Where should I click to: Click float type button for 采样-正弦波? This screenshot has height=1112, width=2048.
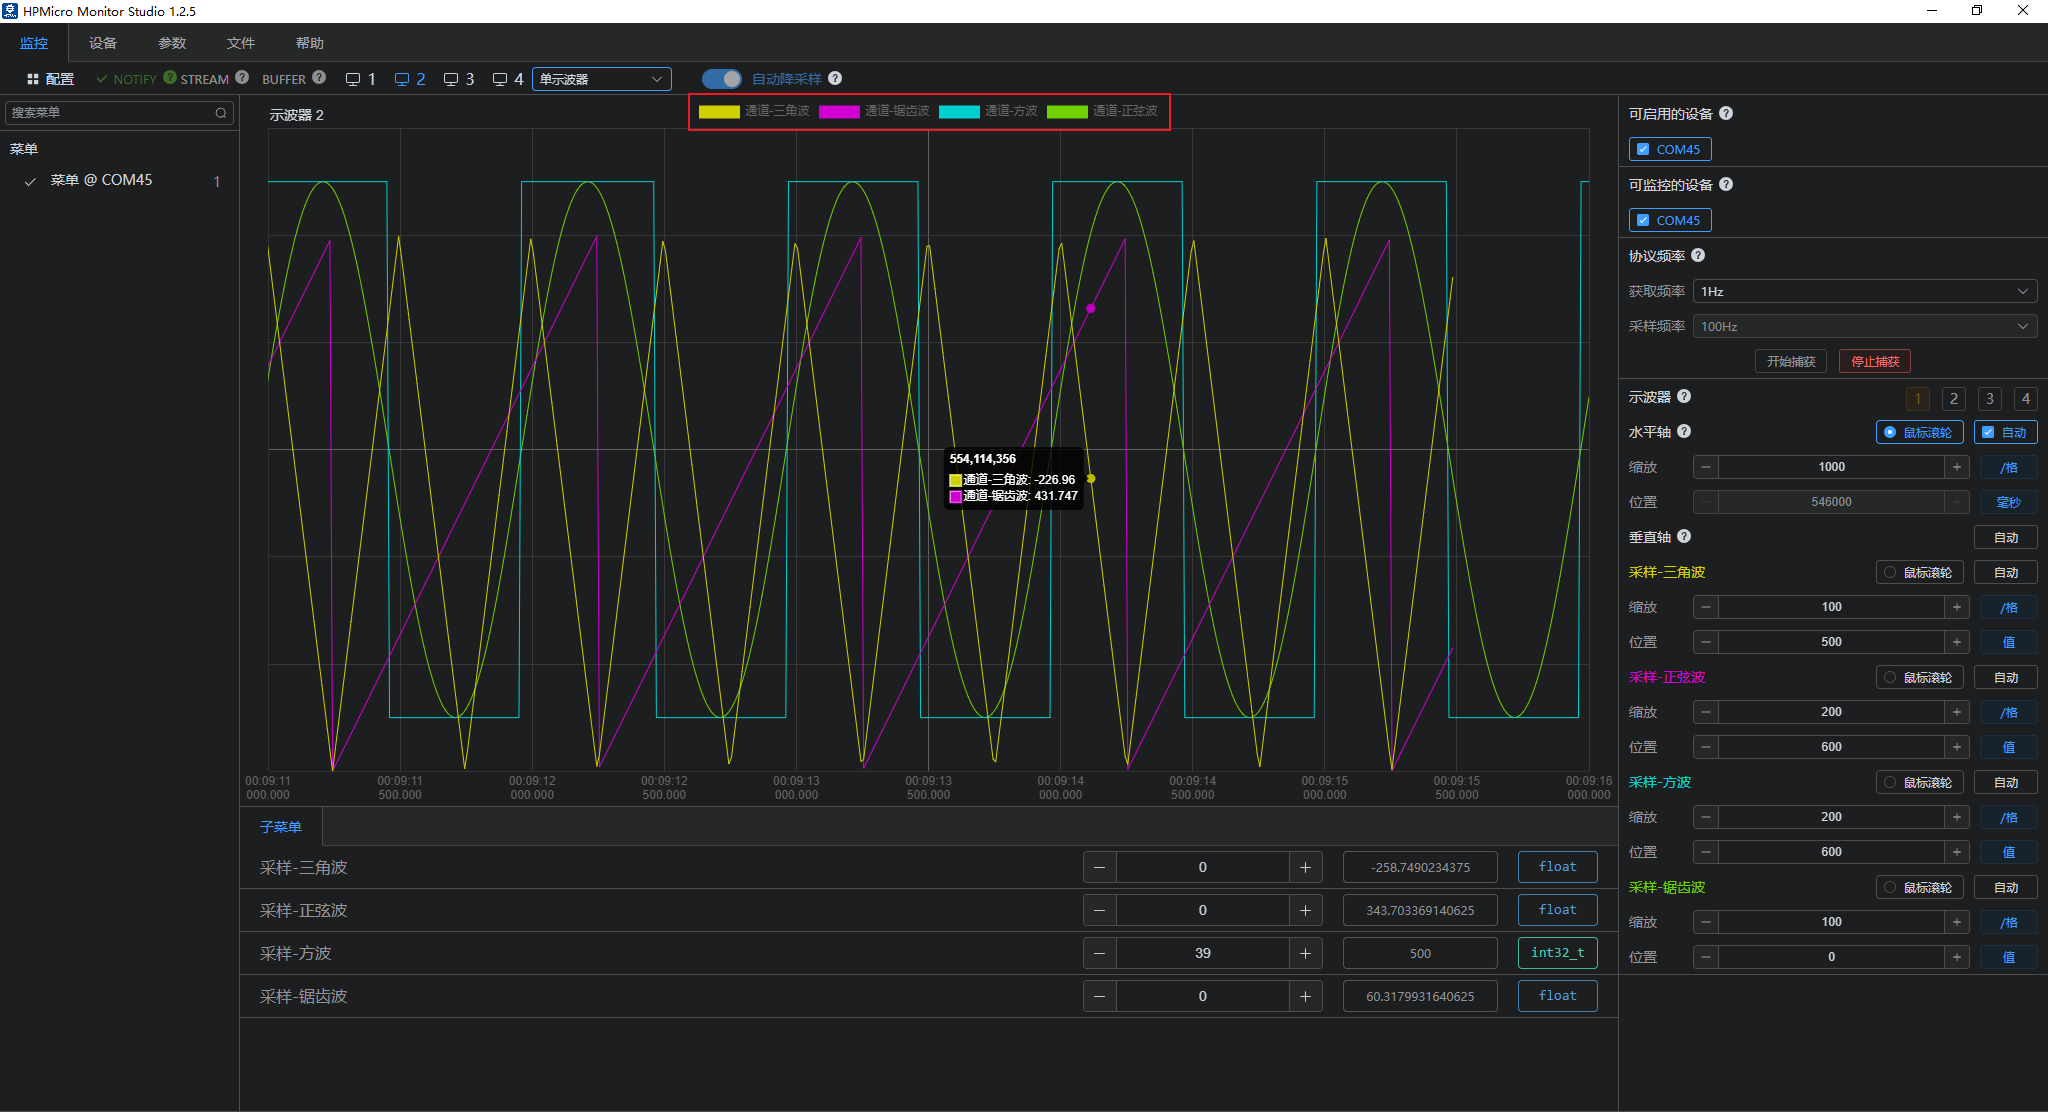[1557, 910]
